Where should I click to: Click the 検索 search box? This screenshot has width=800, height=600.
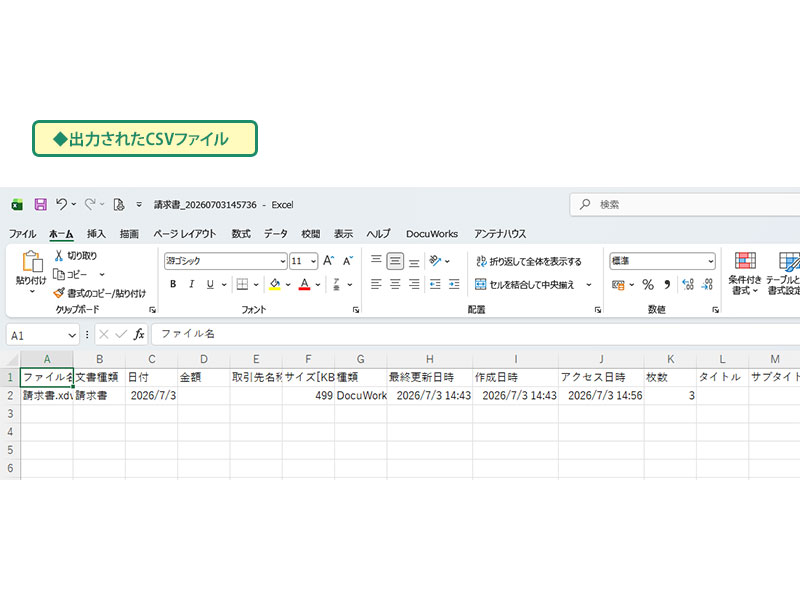685,205
